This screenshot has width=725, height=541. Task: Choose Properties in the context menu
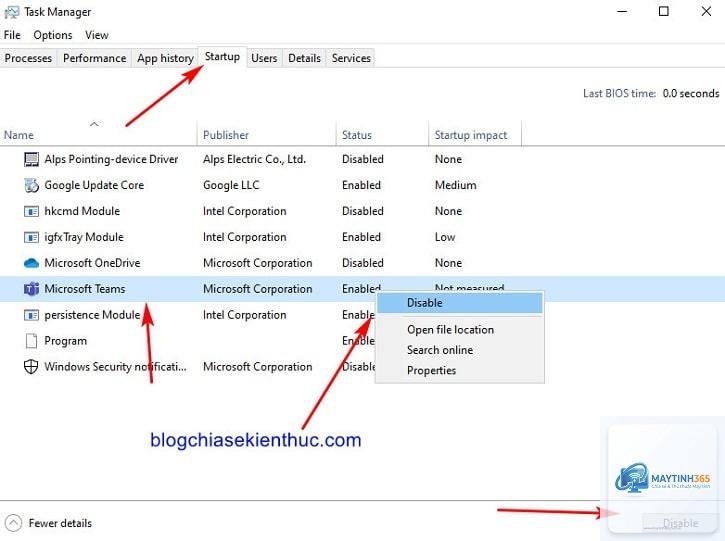tap(460, 370)
